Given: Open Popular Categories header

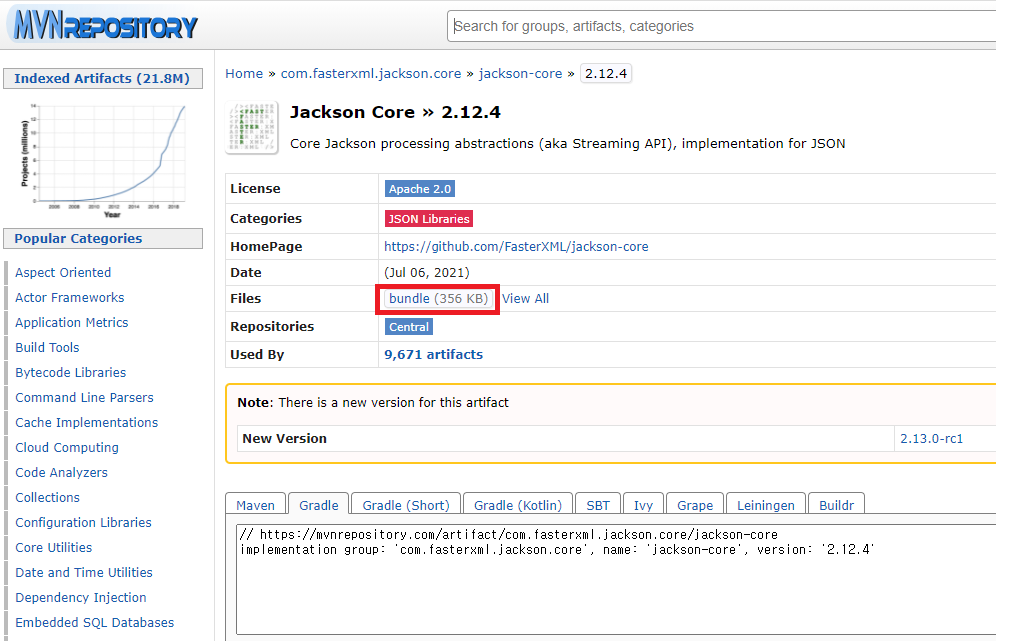Looking at the screenshot, I should [x=103, y=238].
